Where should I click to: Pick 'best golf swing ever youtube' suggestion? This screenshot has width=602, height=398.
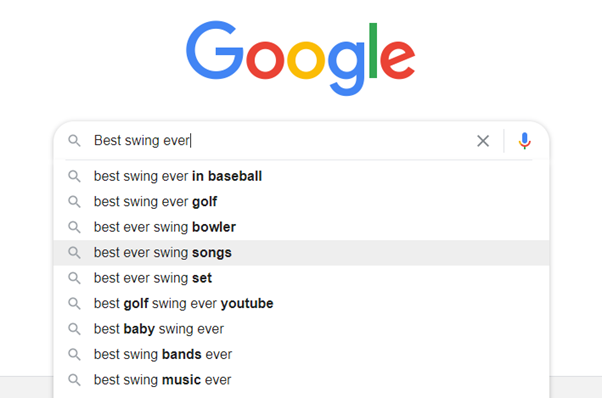click(x=301, y=304)
